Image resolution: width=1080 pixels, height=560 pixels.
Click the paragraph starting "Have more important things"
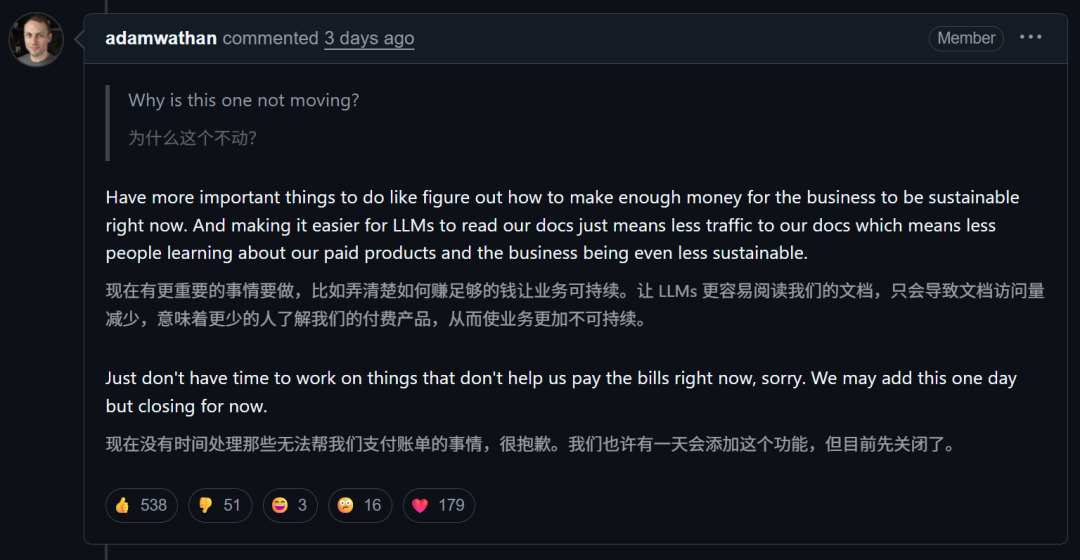(562, 225)
